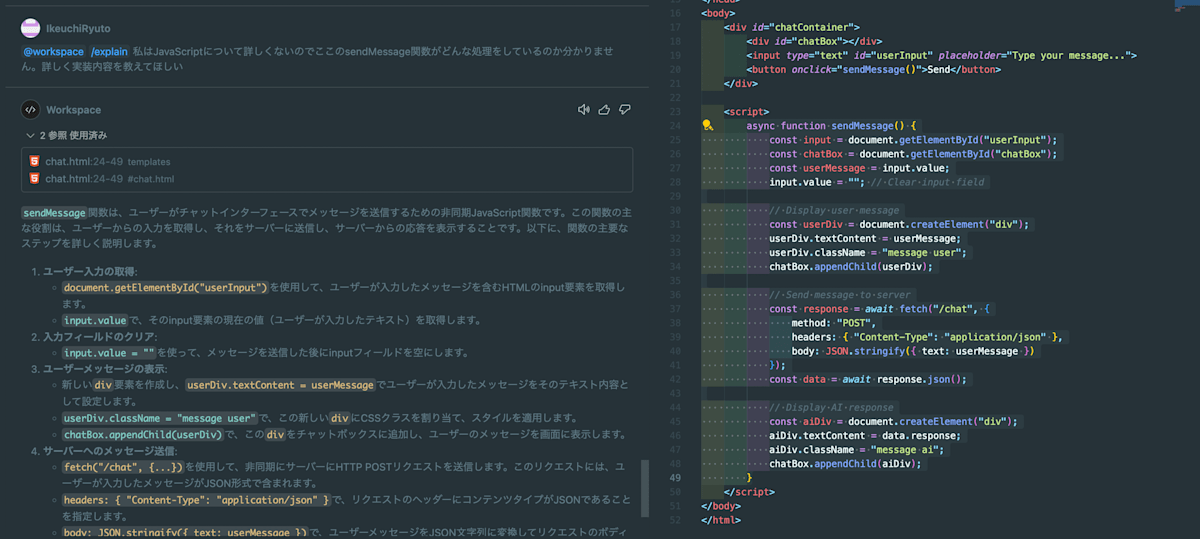
Task: Click the closing </script> tag
Action: (749, 492)
